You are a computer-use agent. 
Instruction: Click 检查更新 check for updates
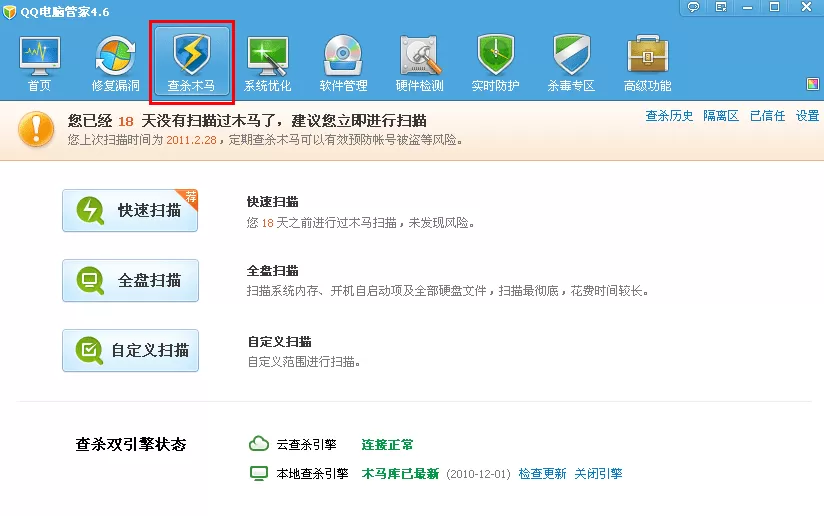tap(542, 473)
